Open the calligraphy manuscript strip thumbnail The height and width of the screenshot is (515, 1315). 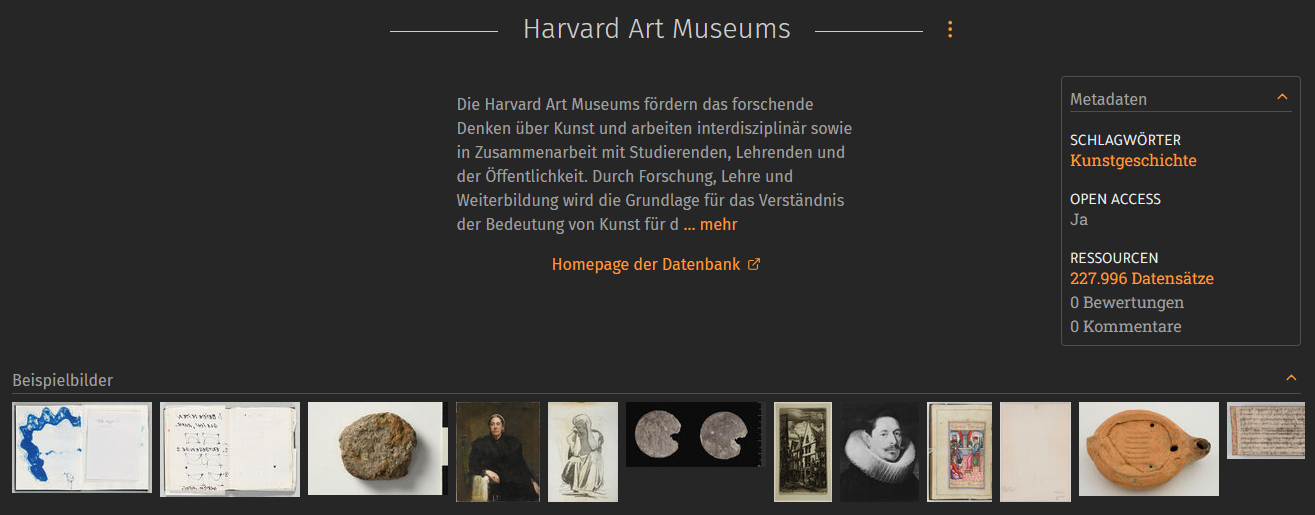tap(1266, 431)
